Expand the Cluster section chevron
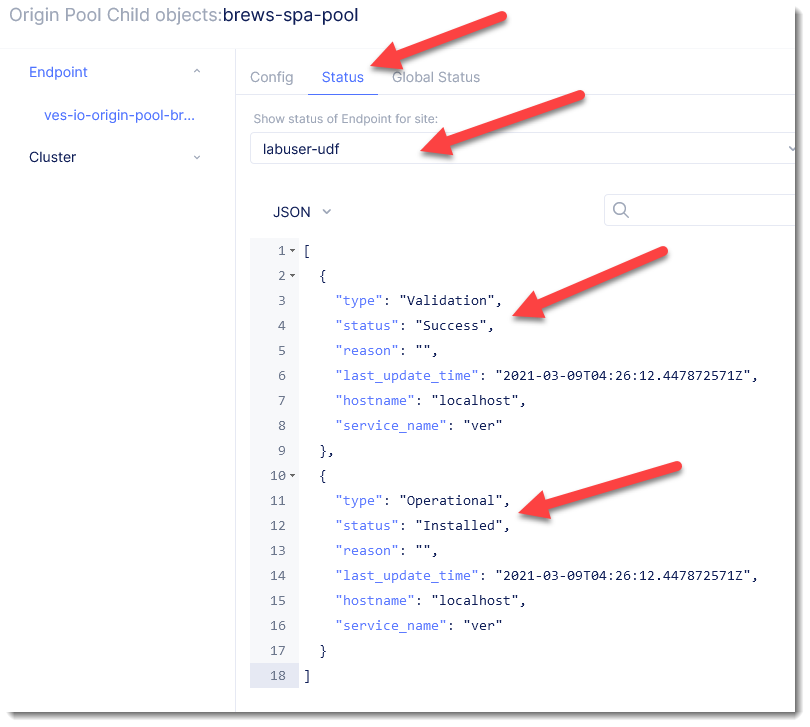Image resolution: width=810 pixels, height=727 pixels. [197, 157]
